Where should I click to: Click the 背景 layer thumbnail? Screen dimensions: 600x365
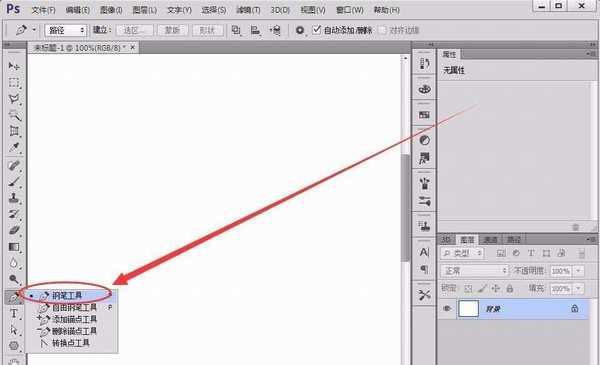468,309
